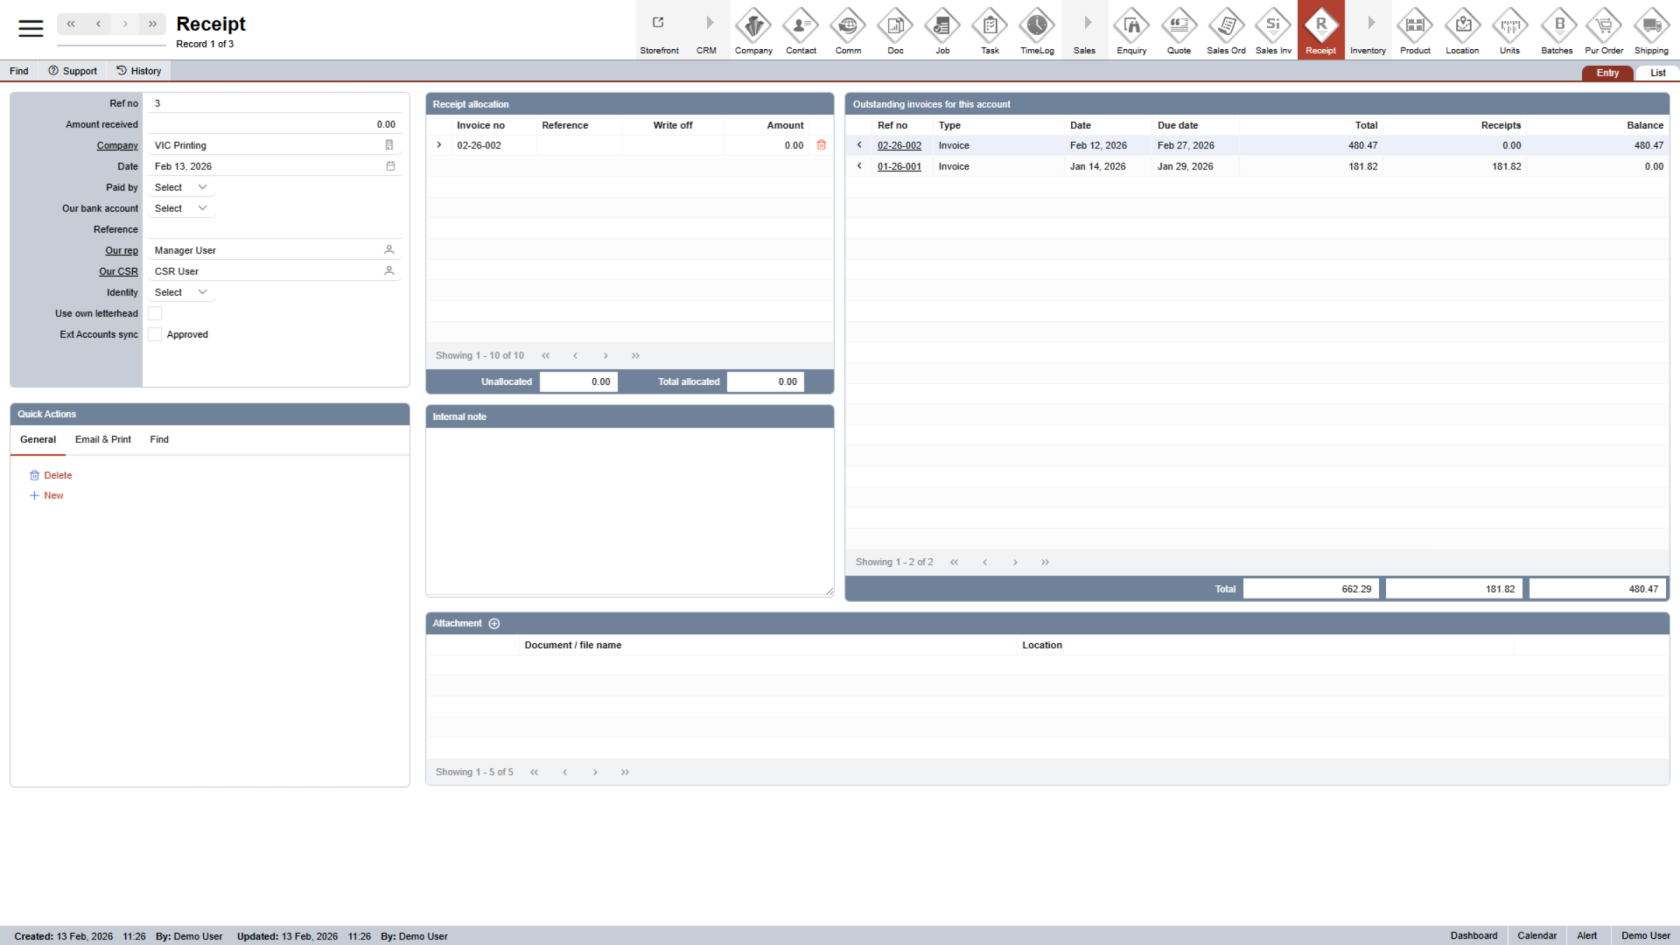The width and height of the screenshot is (1680, 945).
Task: Expand Our bank account dropdown
Action: coord(181,209)
